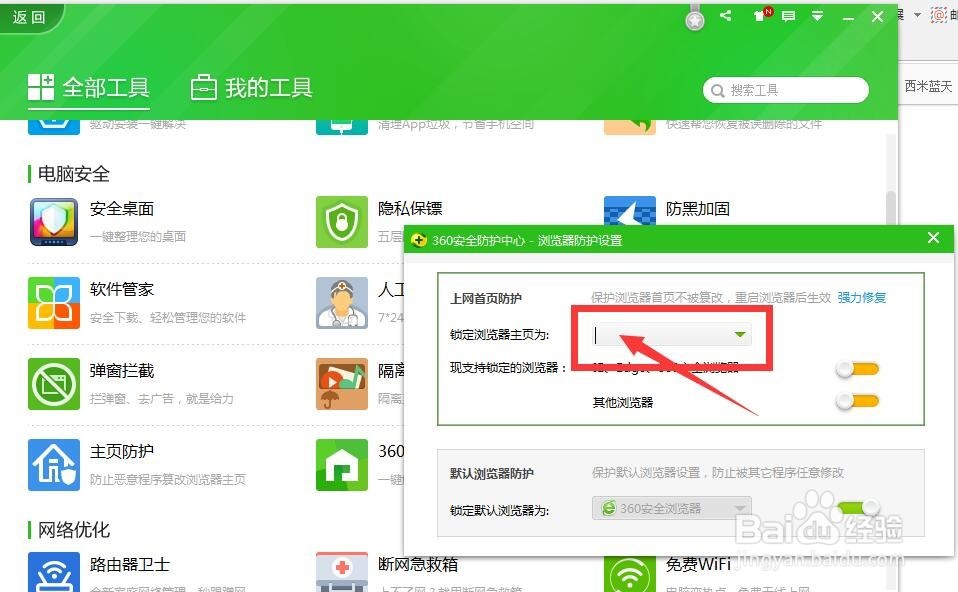Click the 路由器卫士 title text
Image resolution: width=958 pixels, height=592 pixels.
click(x=130, y=565)
